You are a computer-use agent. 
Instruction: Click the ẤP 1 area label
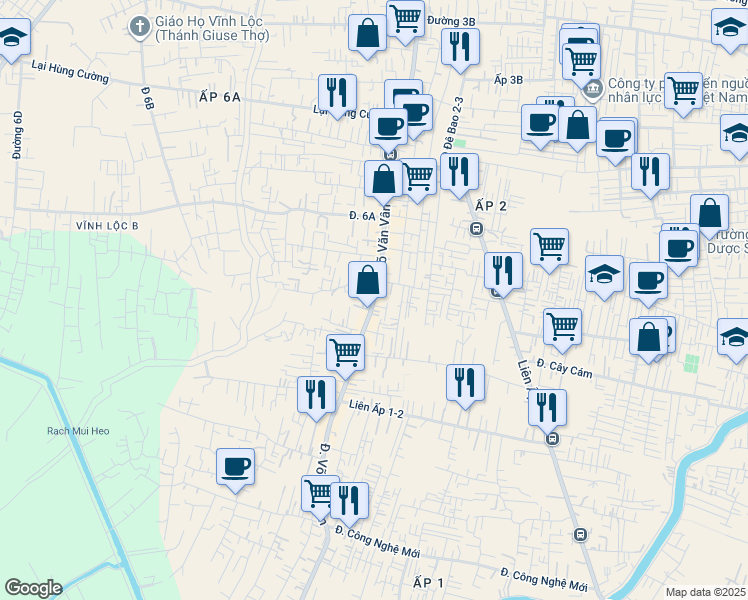click(428, 583)
